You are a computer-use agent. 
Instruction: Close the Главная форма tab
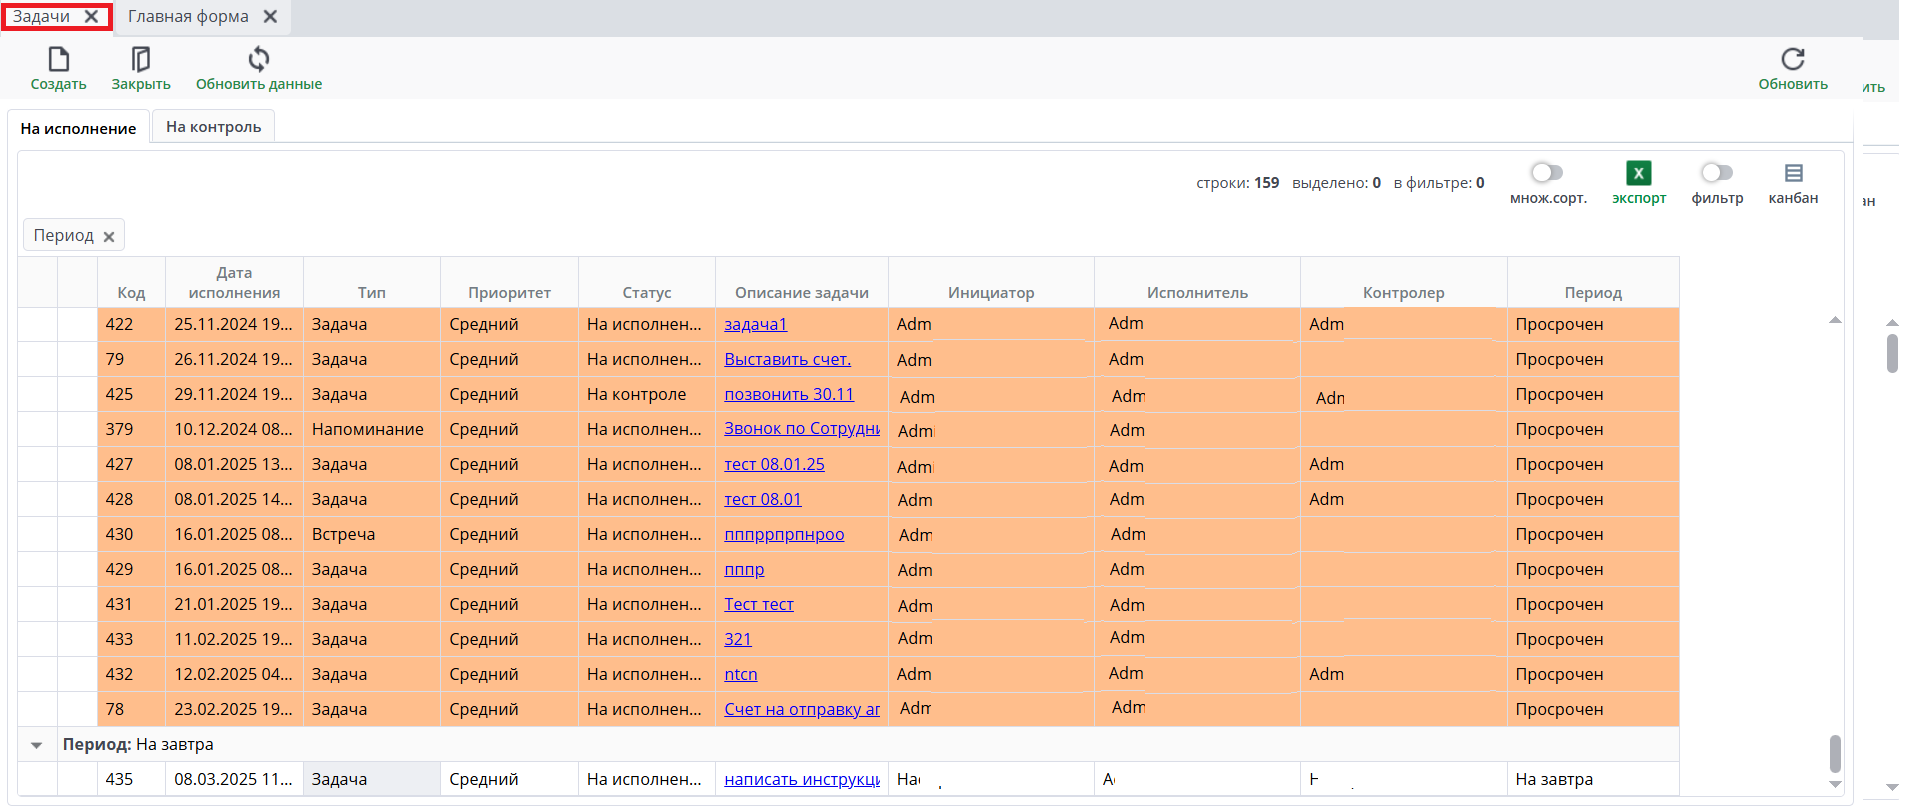pyautogui.click(x=270, y=17)
